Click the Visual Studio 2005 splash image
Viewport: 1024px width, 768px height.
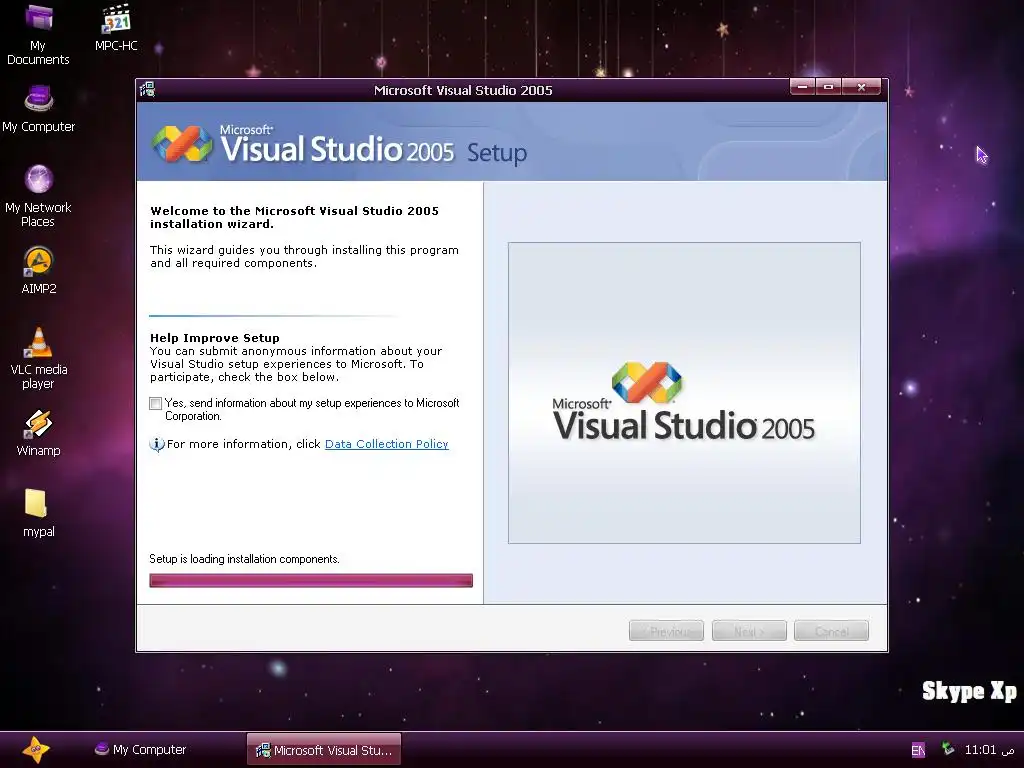684,392
